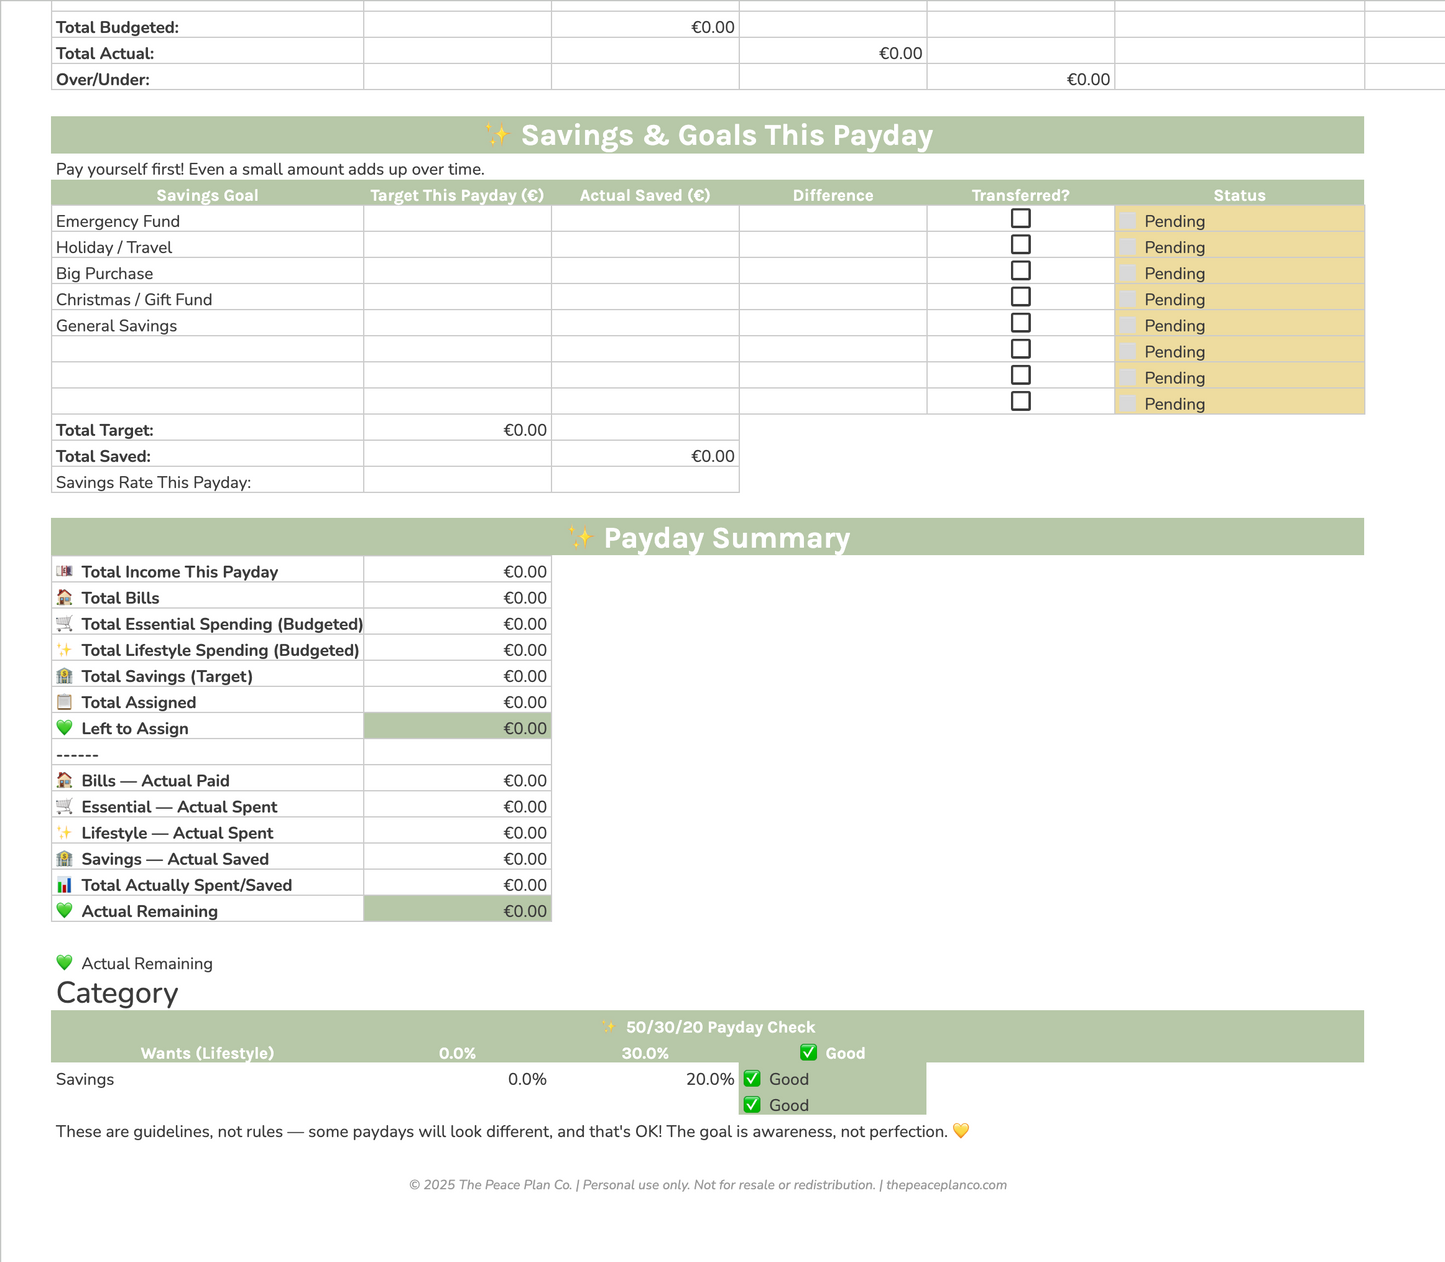The image size is (1445, 1262).
Task: Select the Wants (Lifestyle) label
Action: 207,1052
